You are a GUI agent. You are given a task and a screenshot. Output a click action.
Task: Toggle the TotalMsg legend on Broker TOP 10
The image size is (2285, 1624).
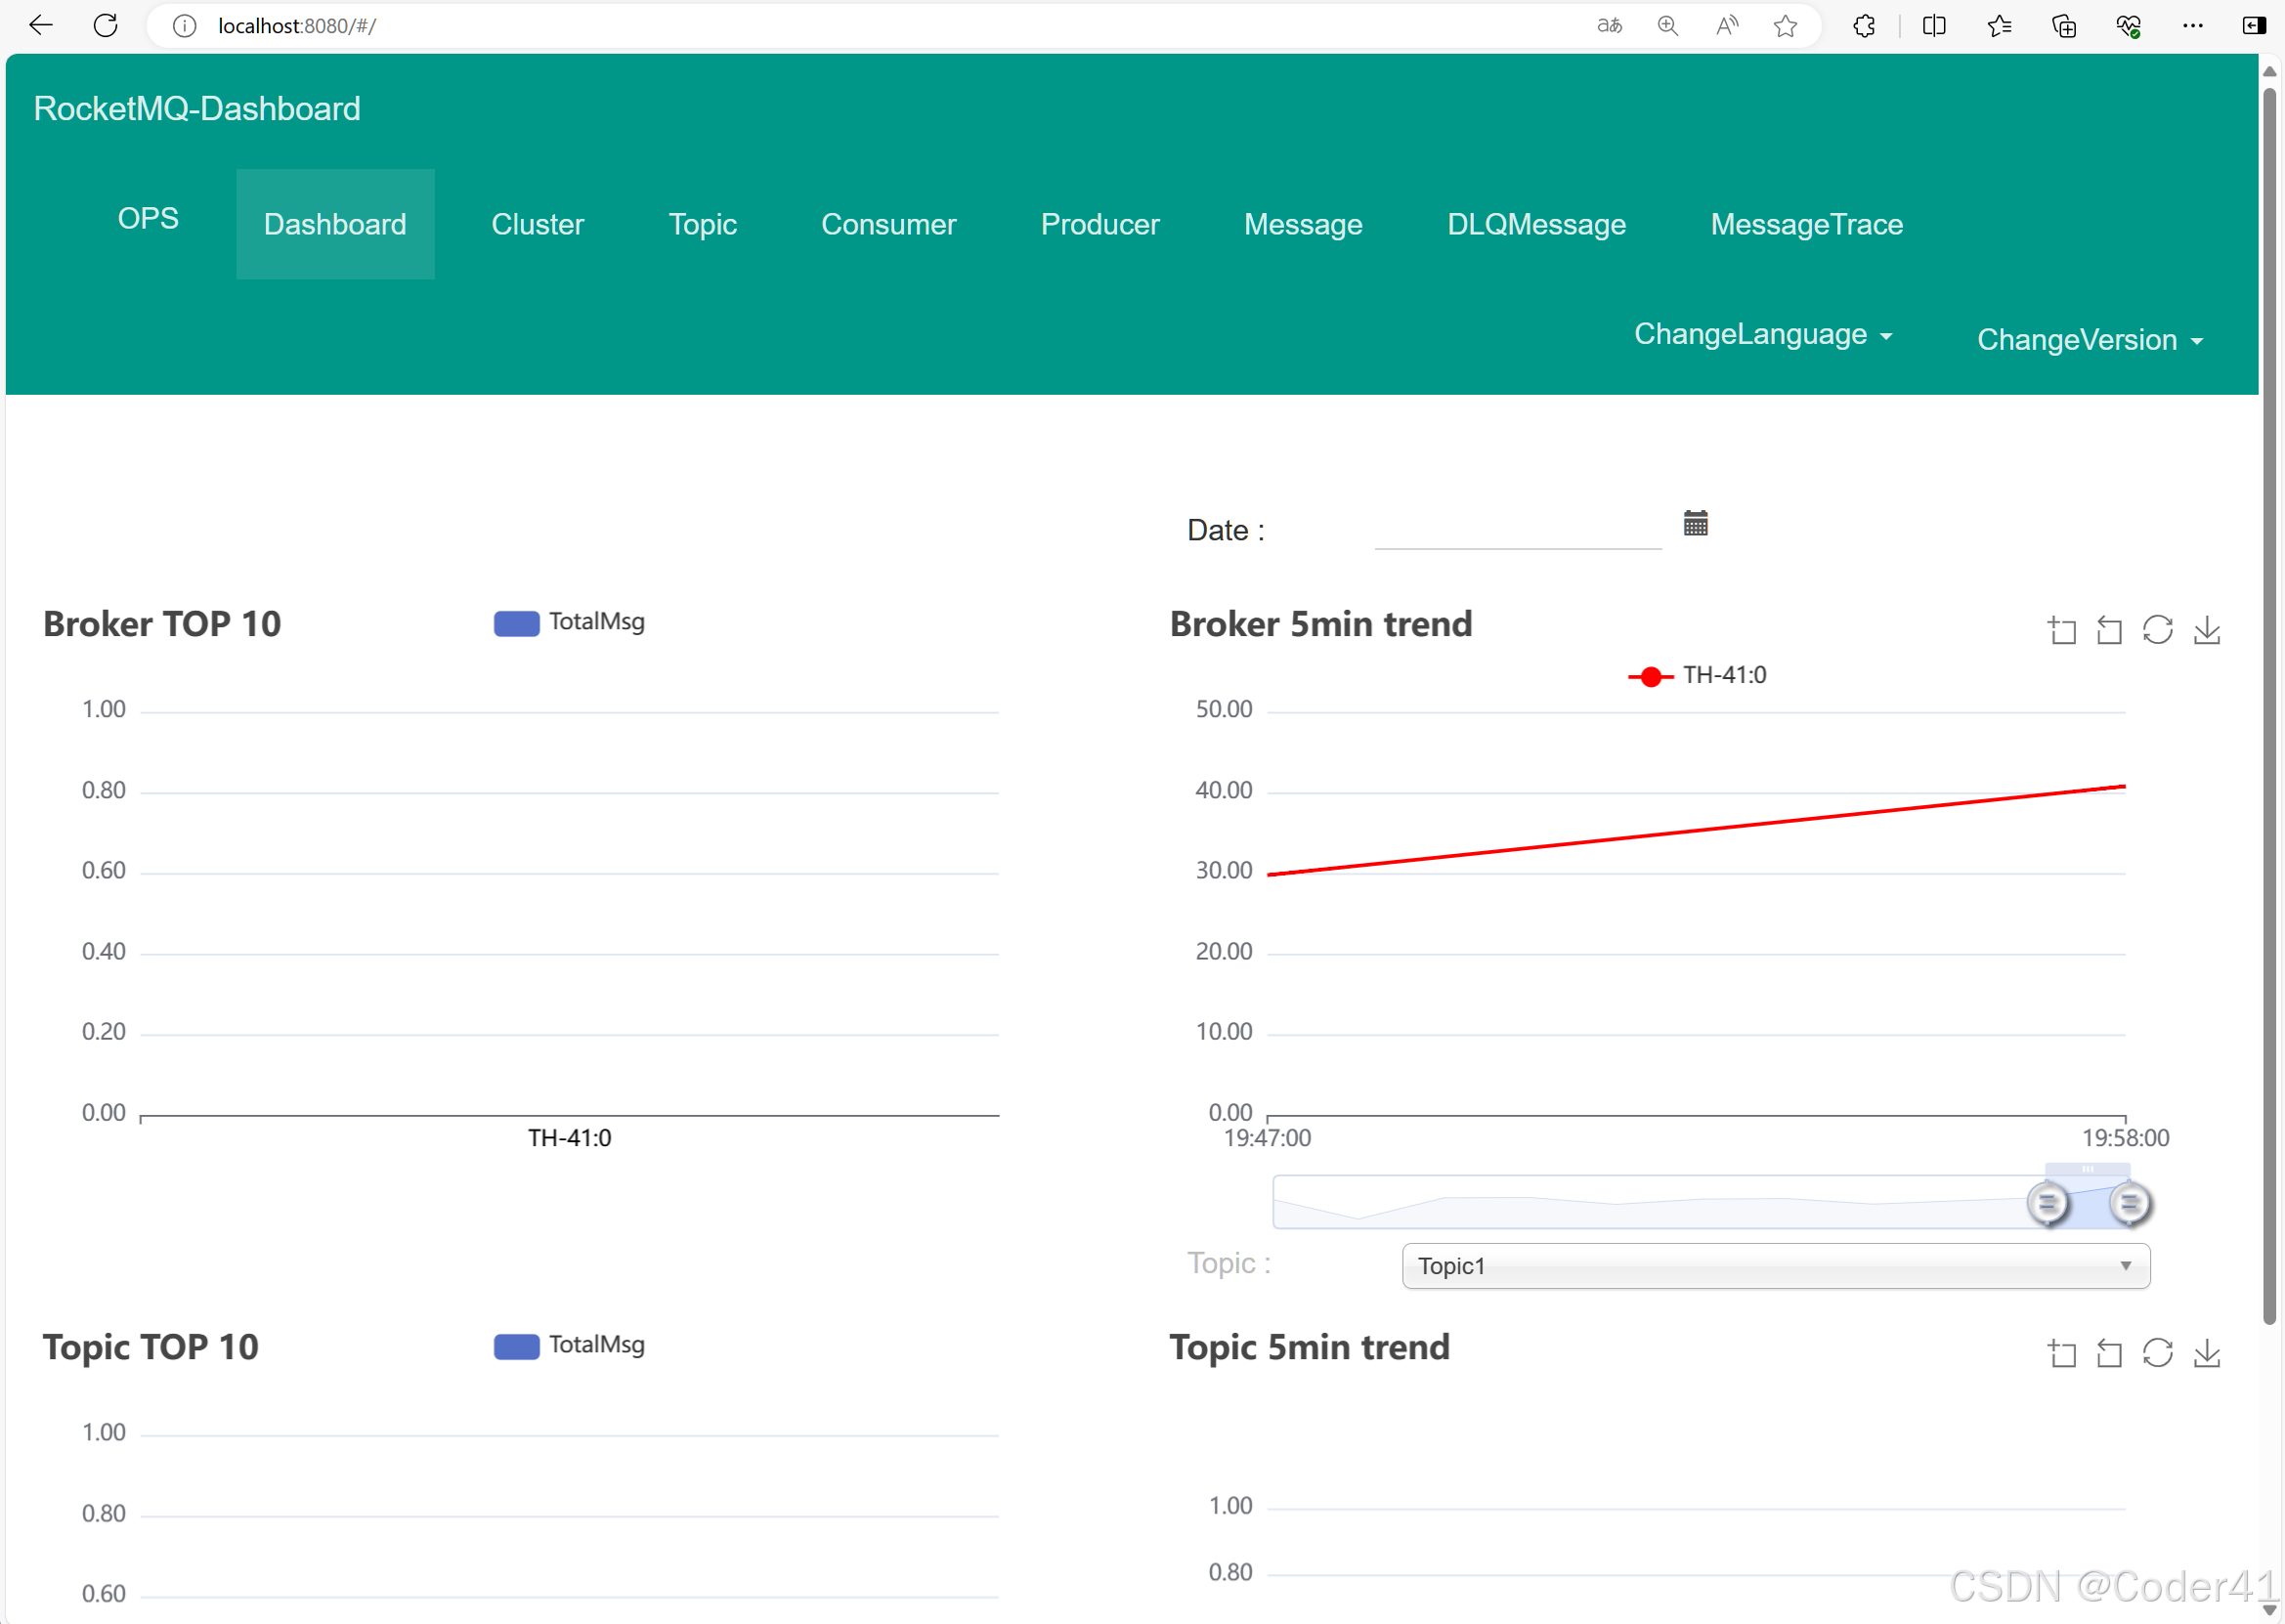pos(568,621)
